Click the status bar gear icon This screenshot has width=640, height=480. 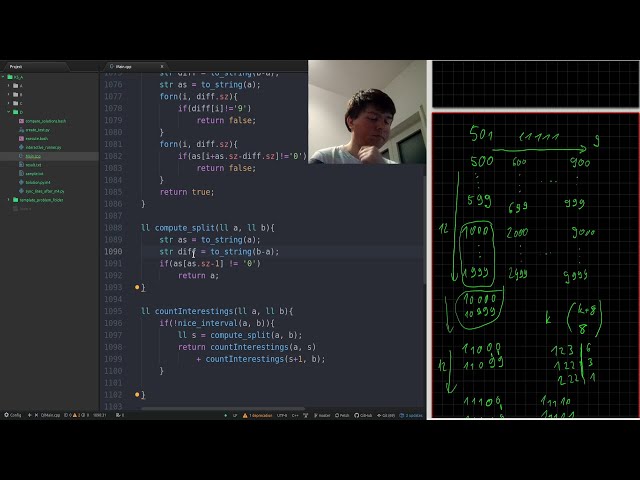[6, 415]
